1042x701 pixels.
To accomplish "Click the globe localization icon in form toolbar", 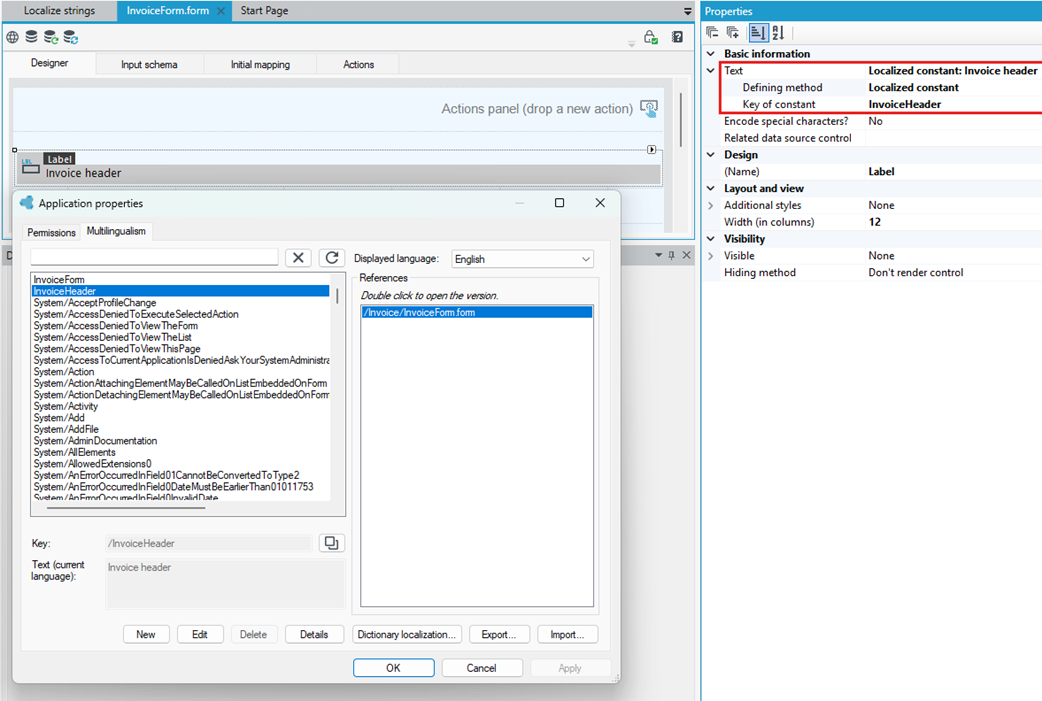I will coord(12,37).
